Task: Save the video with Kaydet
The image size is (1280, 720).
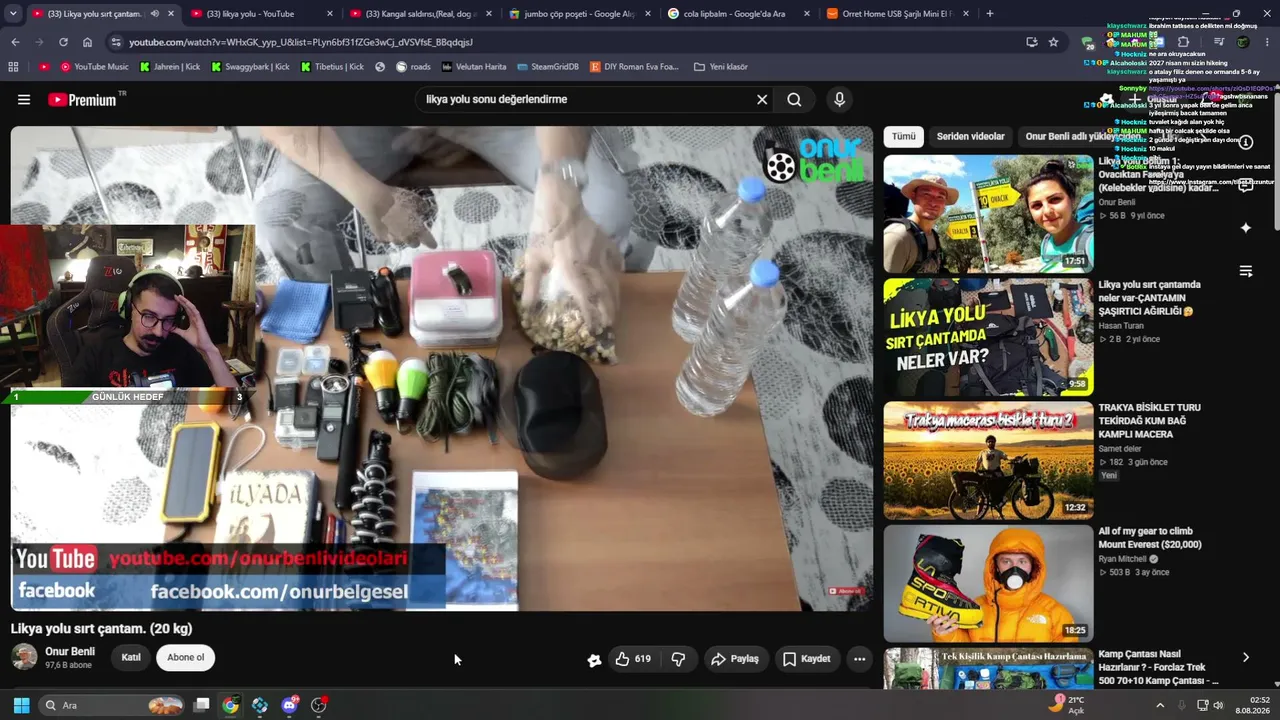Action: tap(806, 659)
